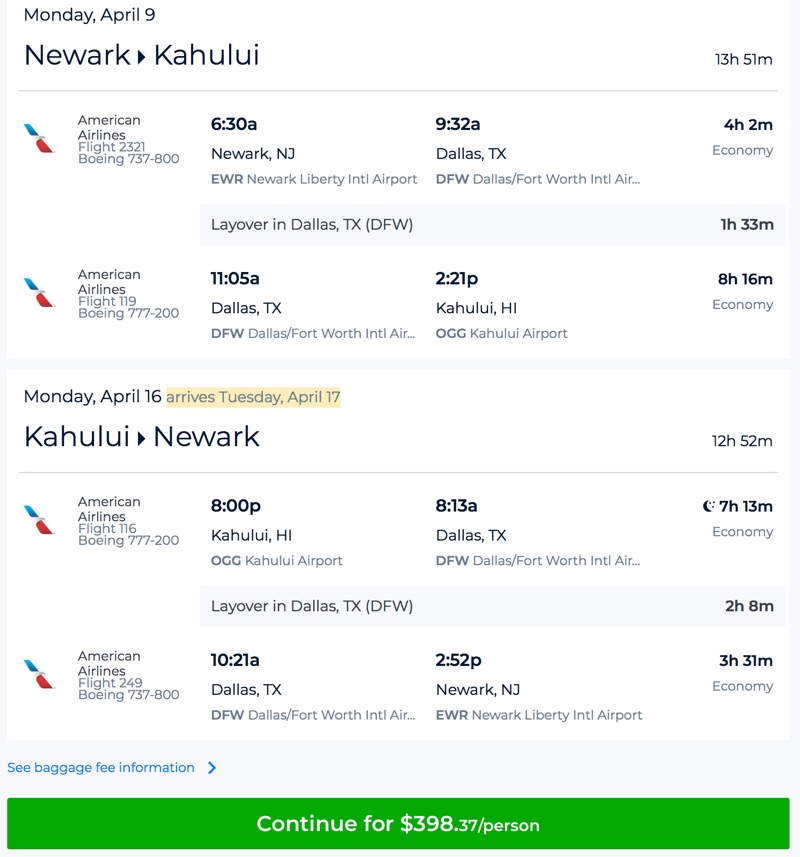Click the American Airlines logo for Flight 119
This screenshot has width=800, height=857.
tap(39, 292)
